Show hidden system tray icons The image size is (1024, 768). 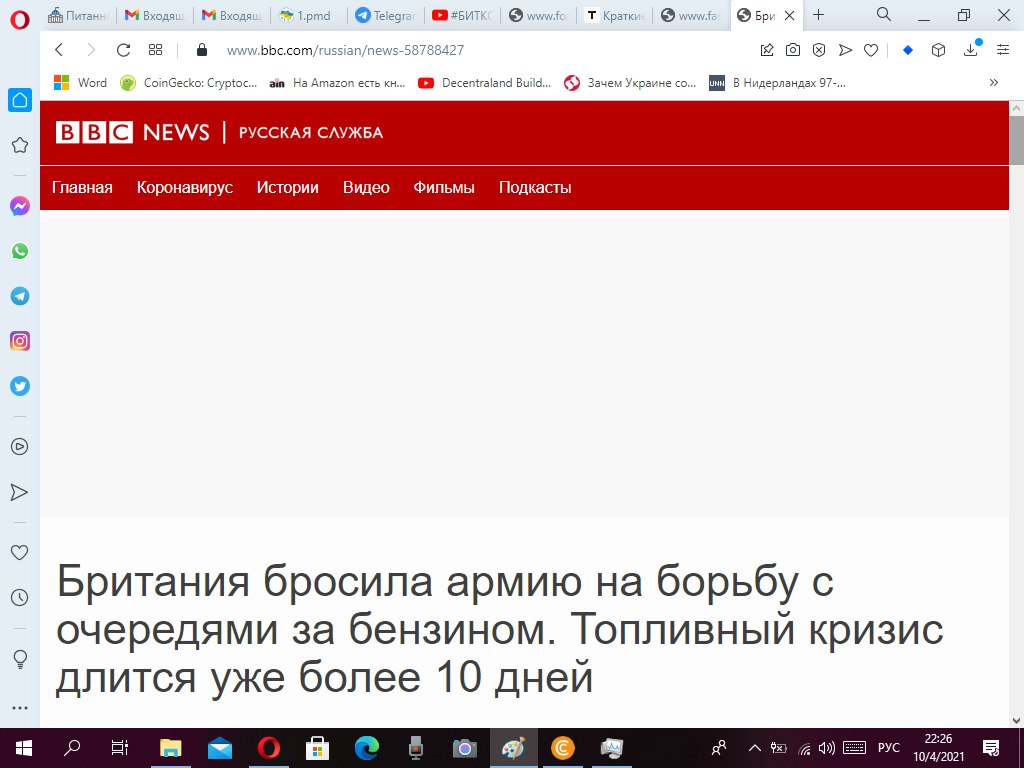coord(754,748)
